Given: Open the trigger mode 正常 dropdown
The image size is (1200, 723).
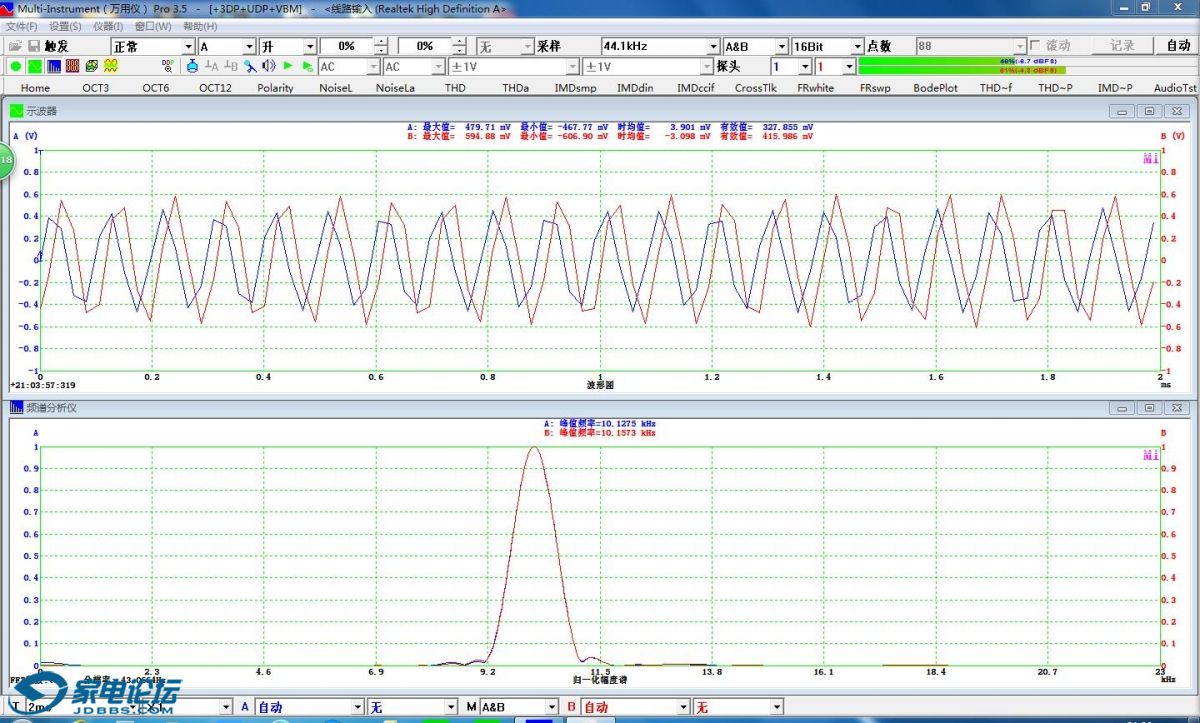Looking at the screenshot, I should click(188, 46).
